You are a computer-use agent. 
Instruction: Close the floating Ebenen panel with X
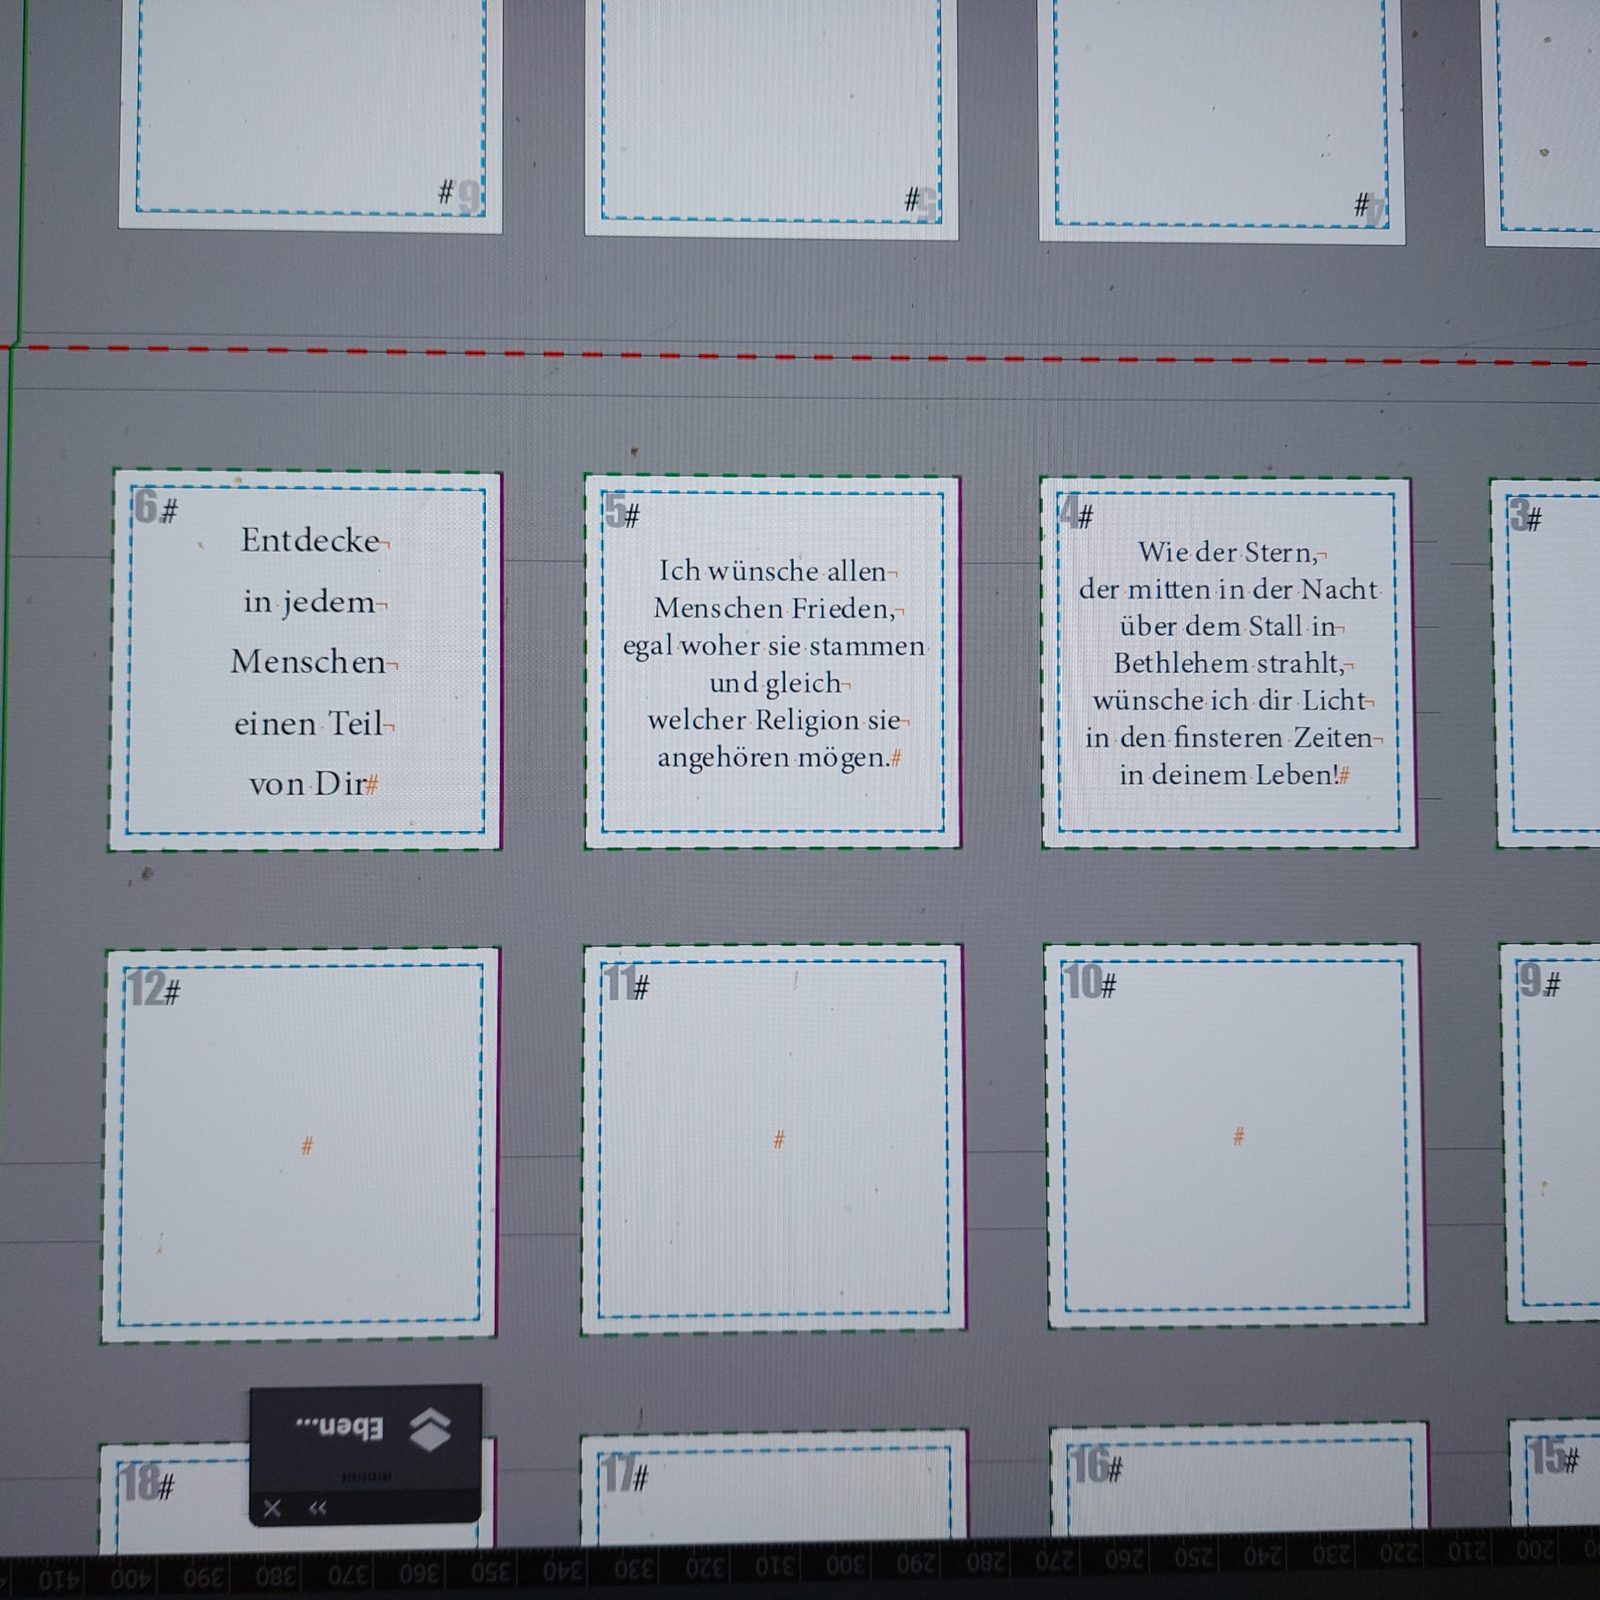coord(272,1508)
